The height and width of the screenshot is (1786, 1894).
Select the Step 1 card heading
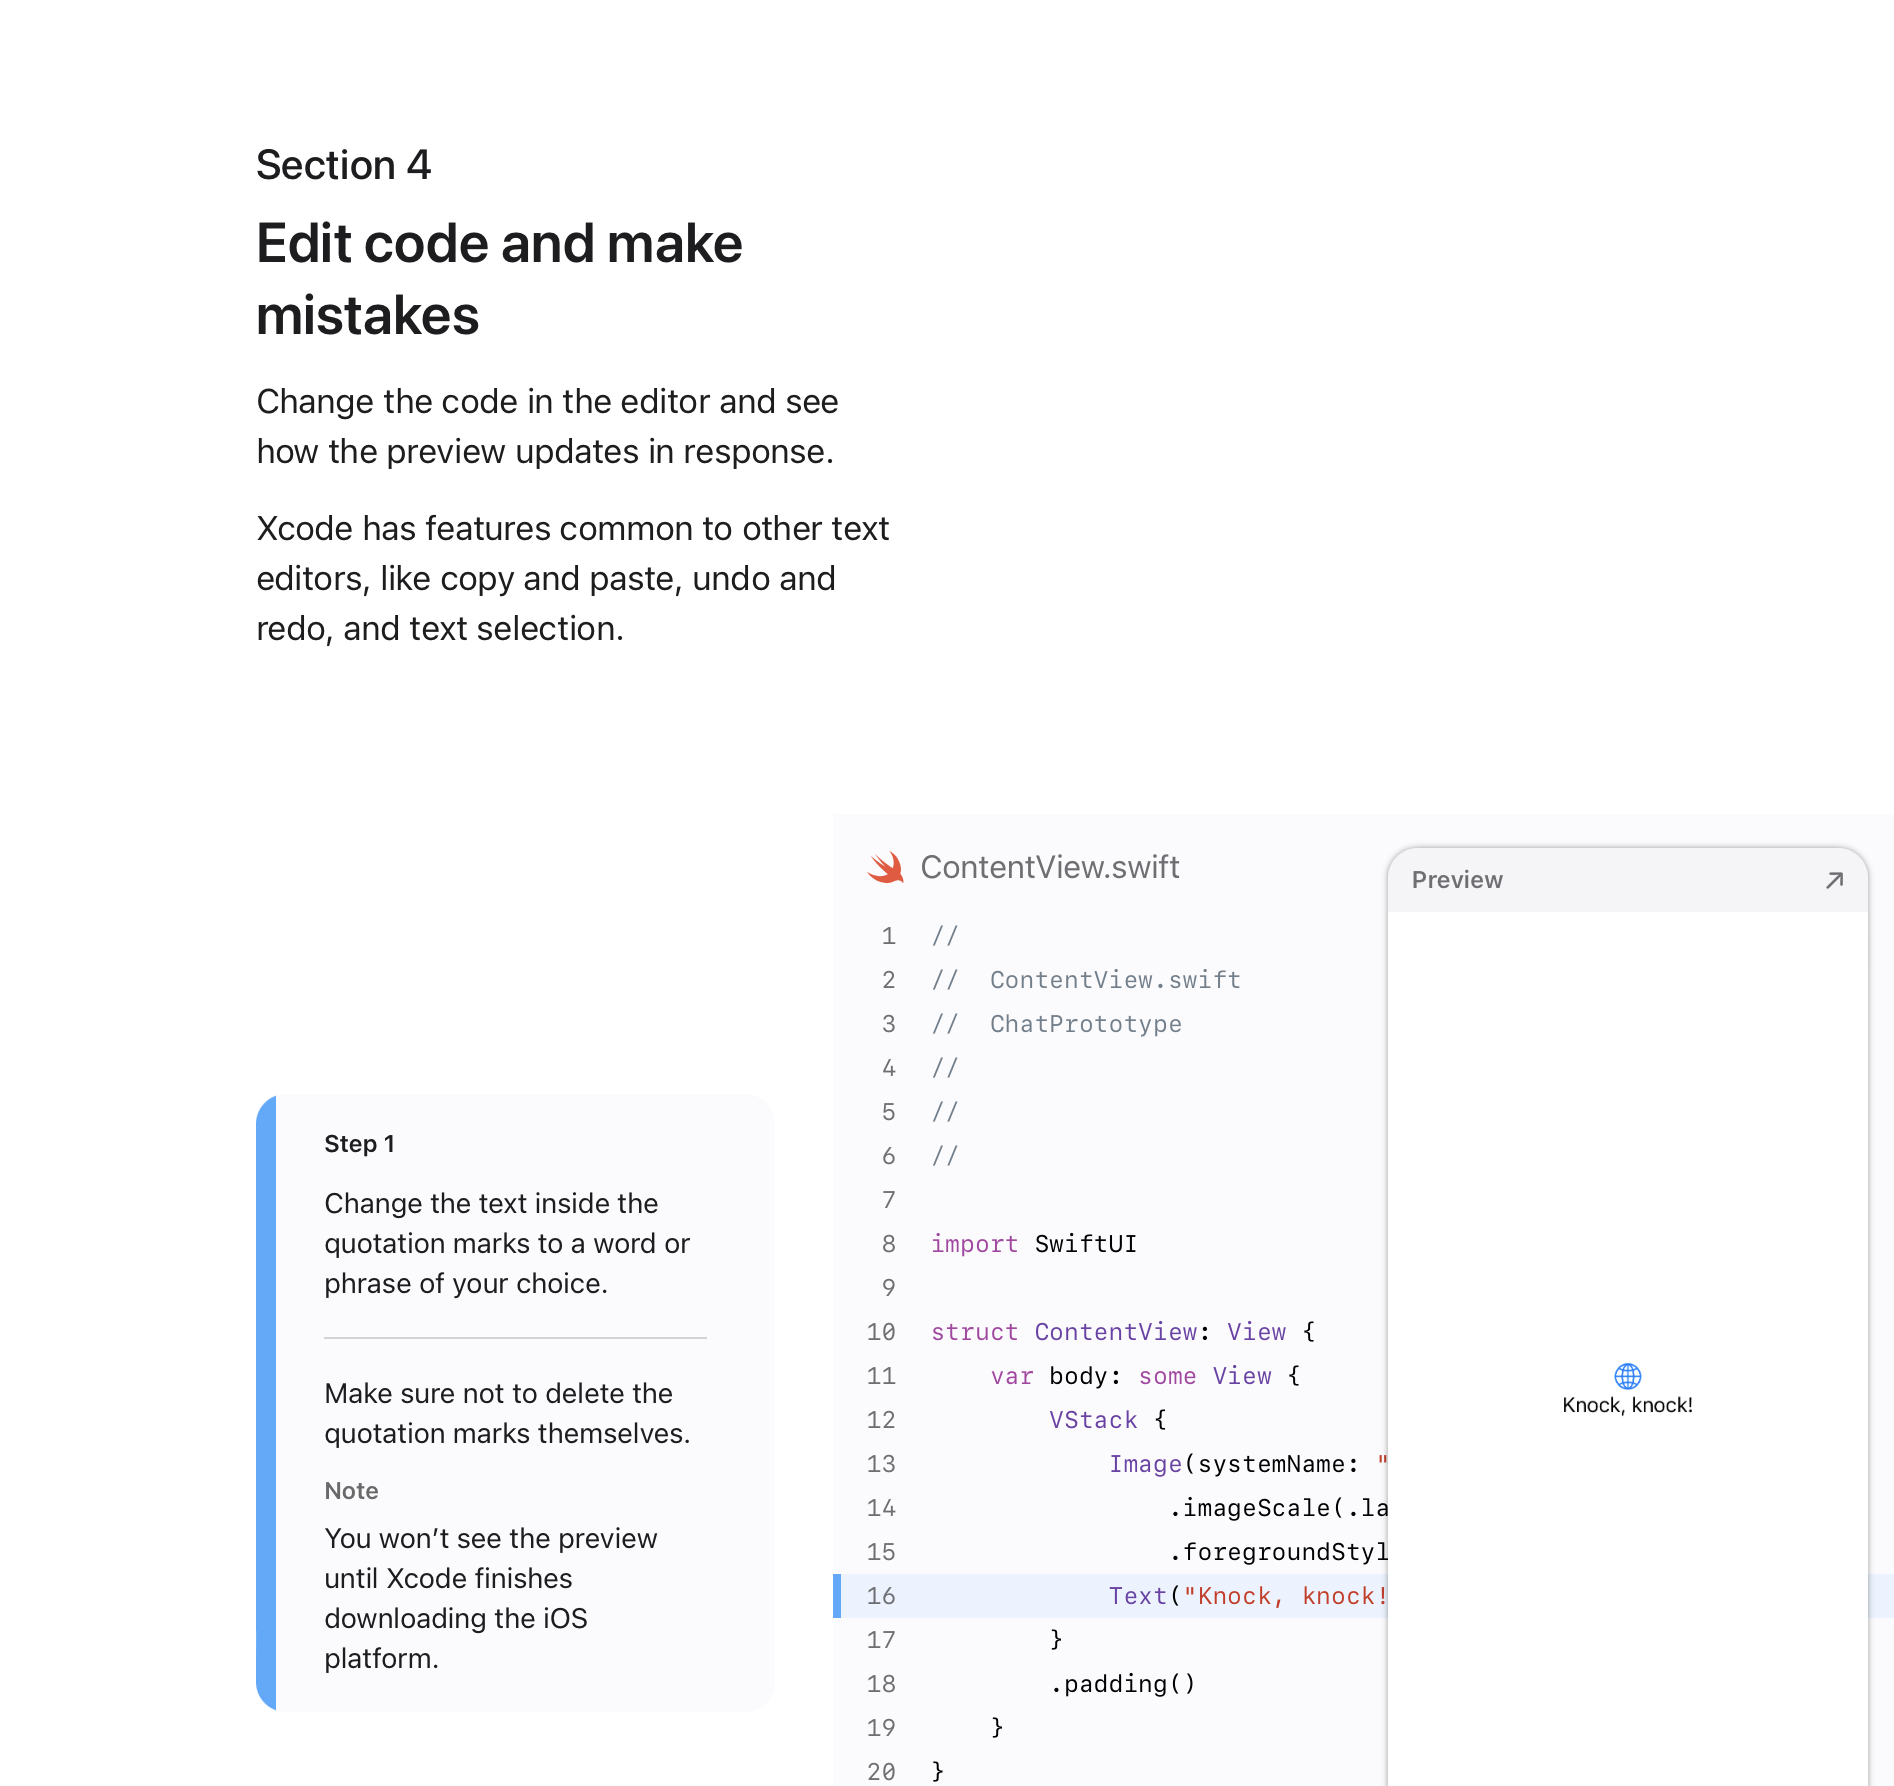359,1144
